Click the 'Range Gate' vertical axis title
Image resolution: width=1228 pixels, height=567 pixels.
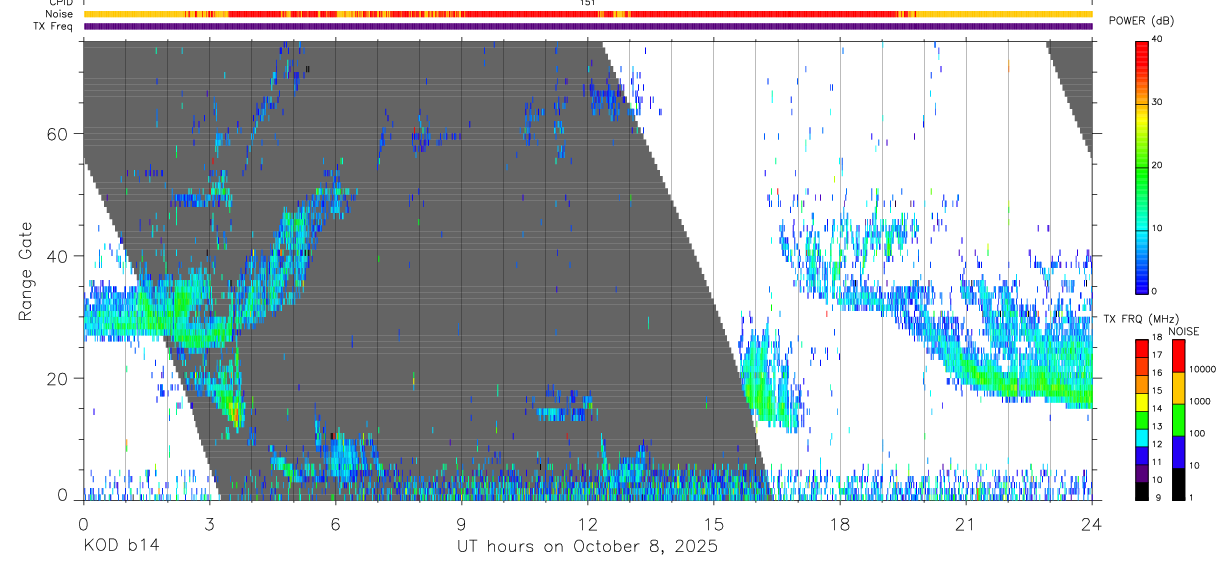pos(25,272)
